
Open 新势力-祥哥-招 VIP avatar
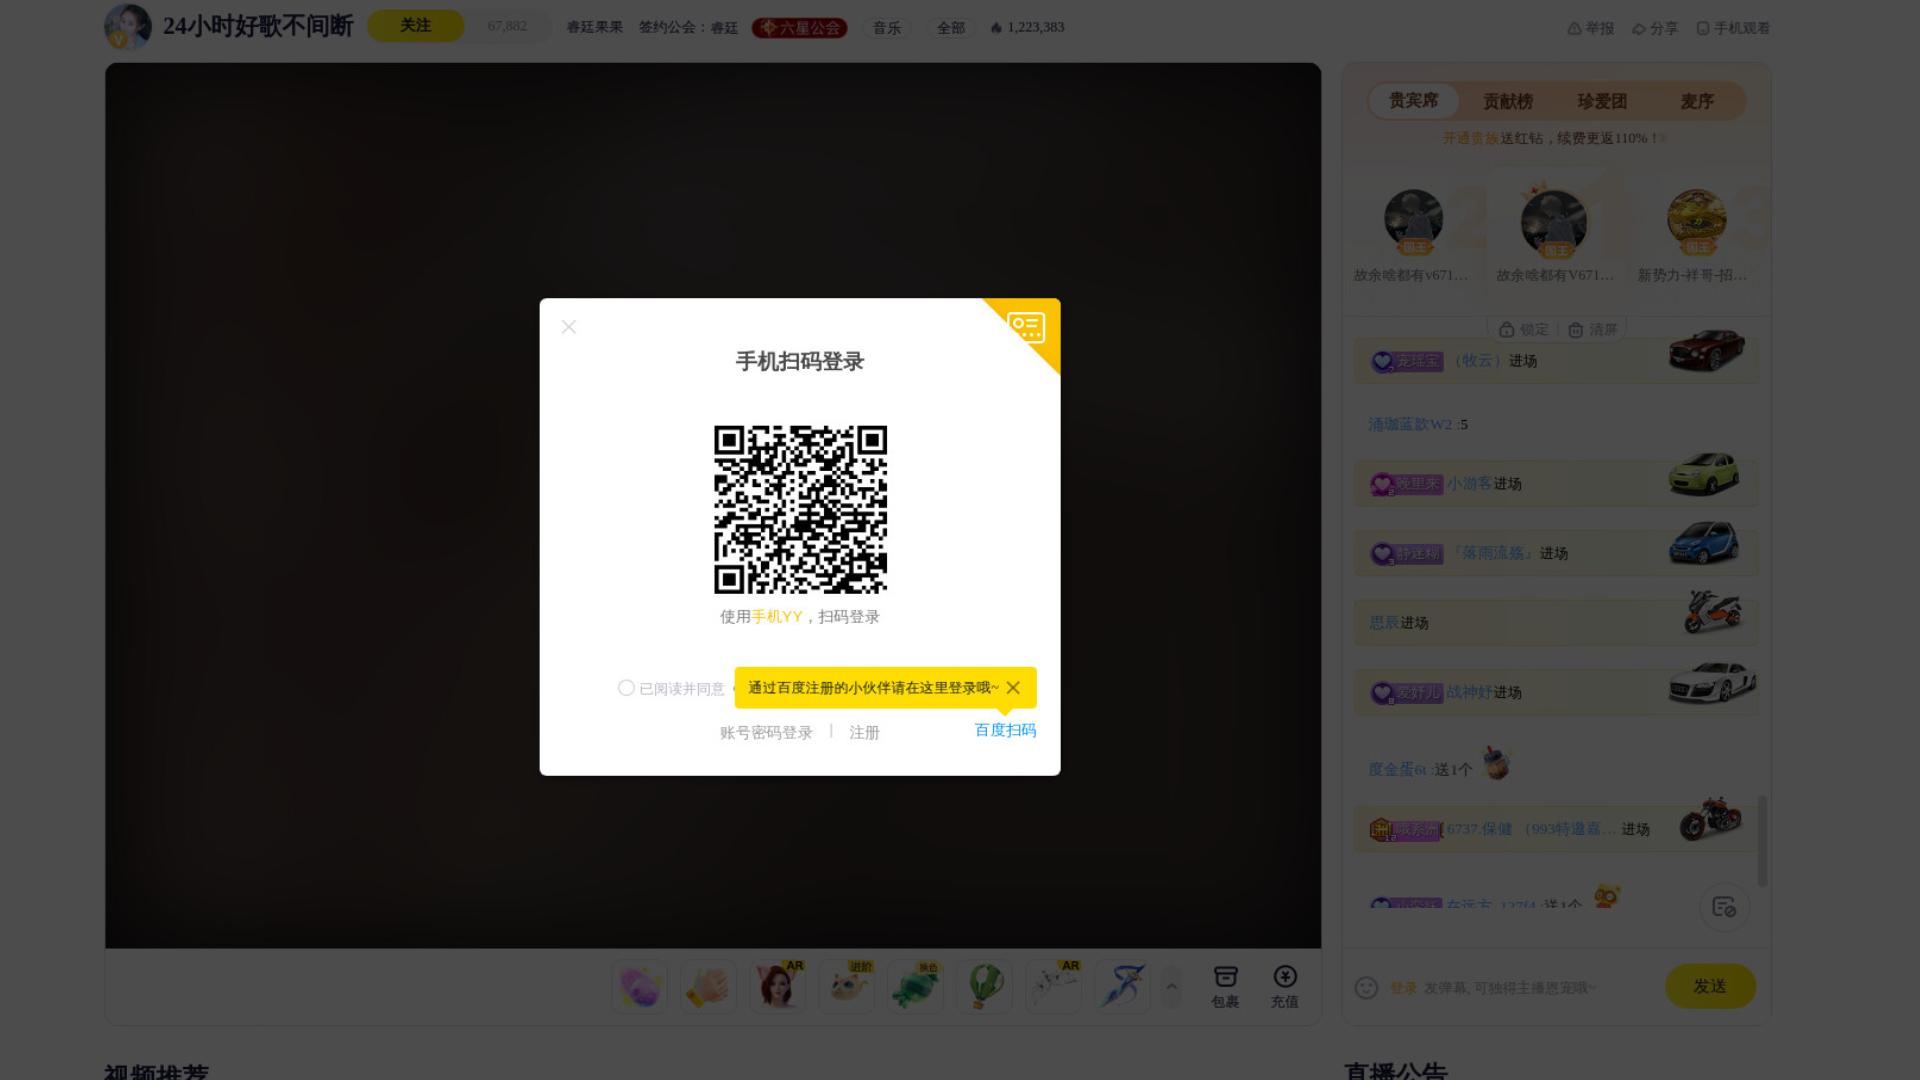pyautogui.click(x=1697, y=220)
